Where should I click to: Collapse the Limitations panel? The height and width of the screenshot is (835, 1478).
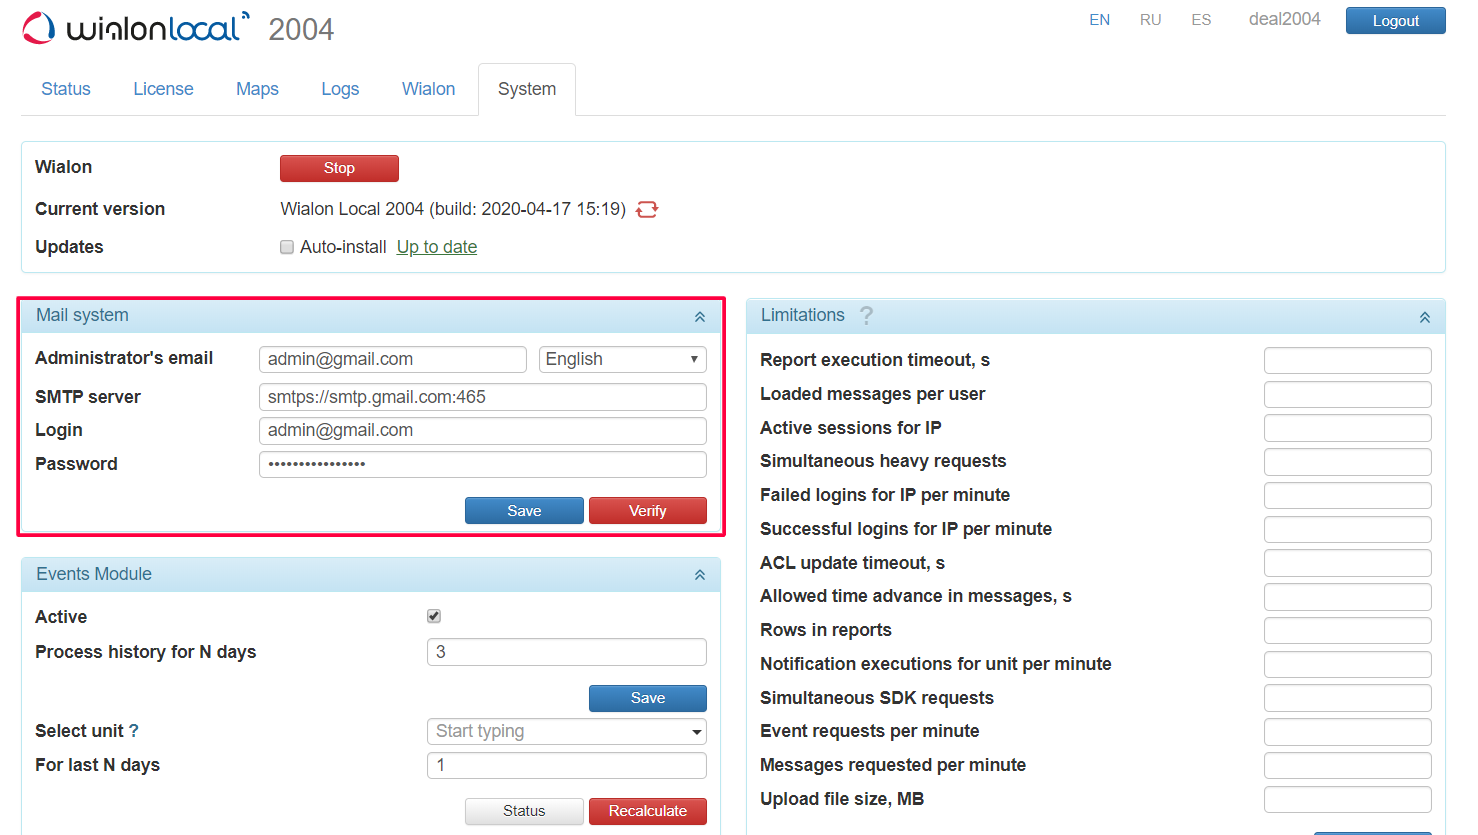pyautogui.click(x=1424, y=316)
